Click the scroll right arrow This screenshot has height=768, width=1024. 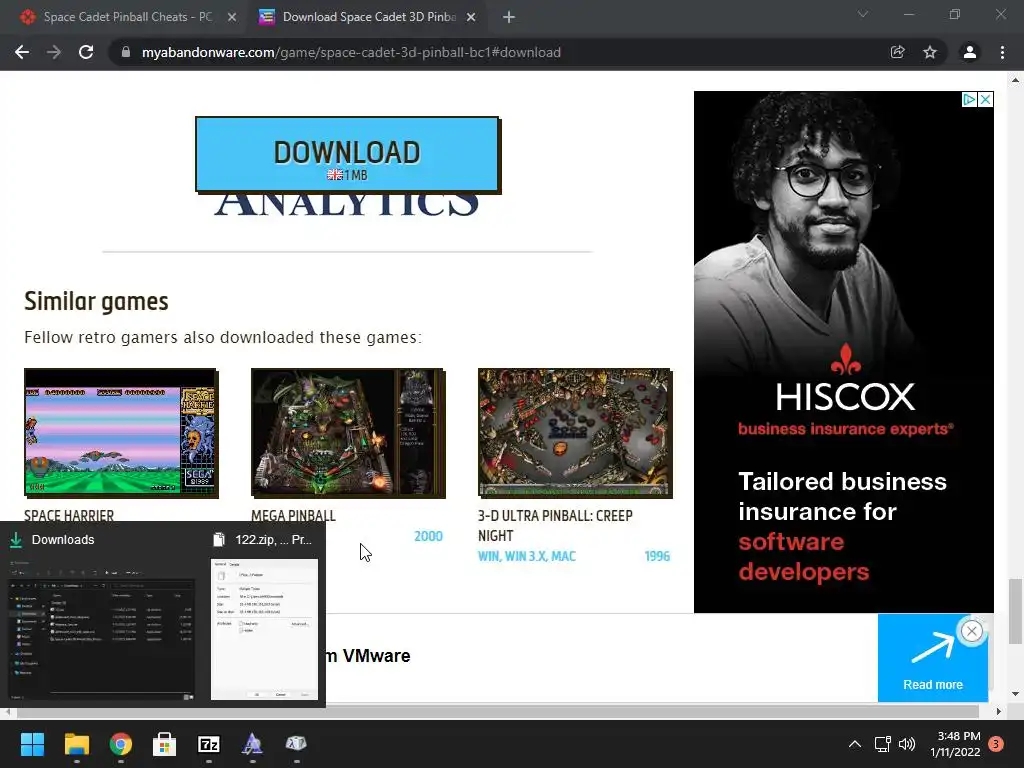tap(999, 711)
